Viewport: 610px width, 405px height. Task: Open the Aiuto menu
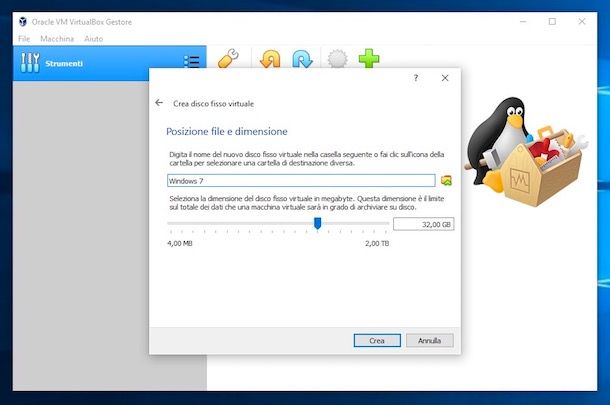tap(94, 39)
